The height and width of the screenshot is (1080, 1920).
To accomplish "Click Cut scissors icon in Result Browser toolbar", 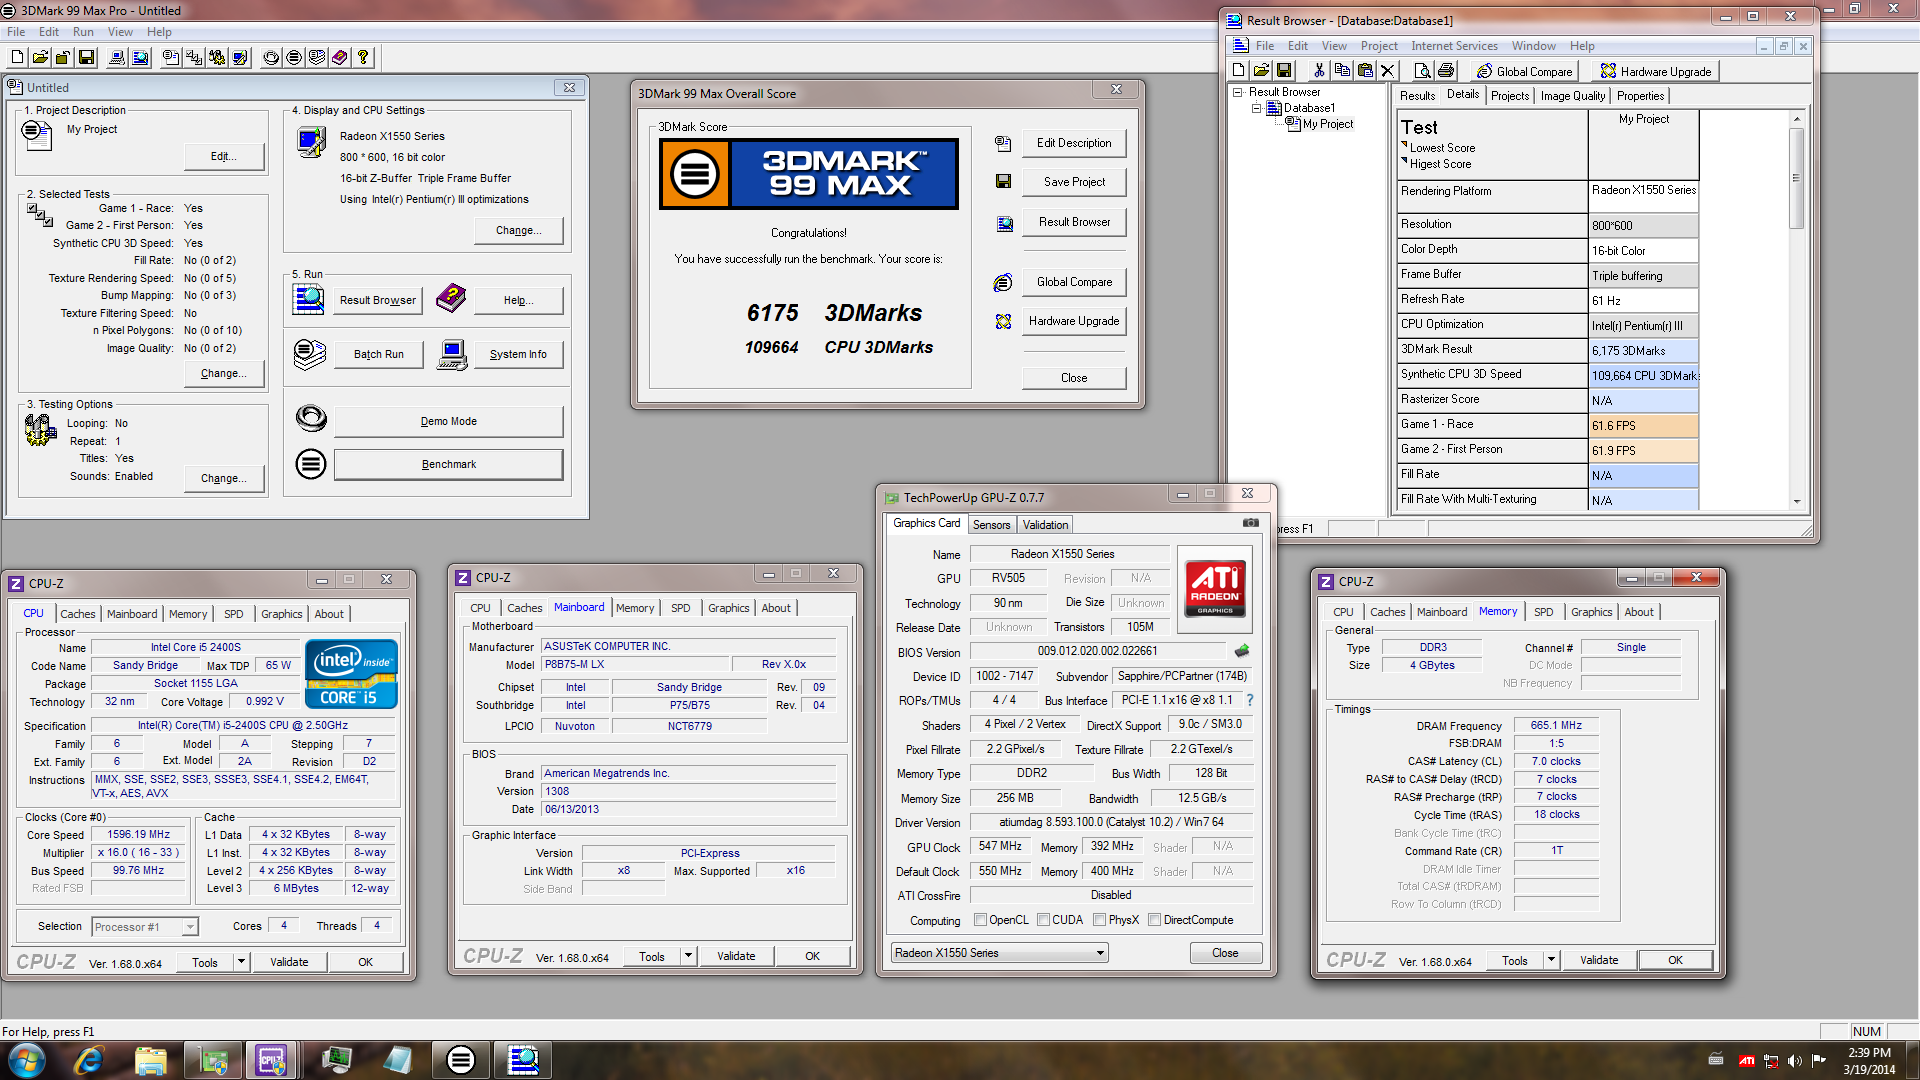I will [x=1319, y=71].
